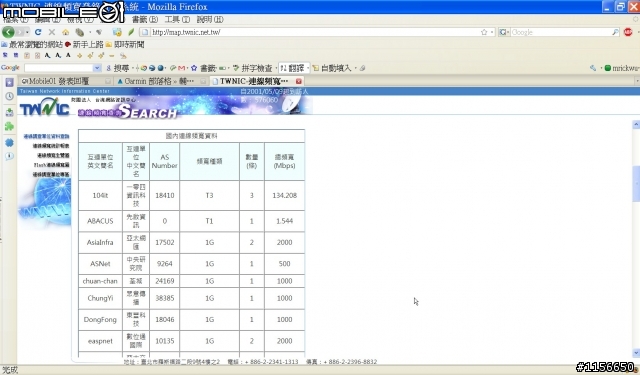Click the red Adblock Plus icon
Viewport: 640px width, 375px height.
click(x=628, y=32)
